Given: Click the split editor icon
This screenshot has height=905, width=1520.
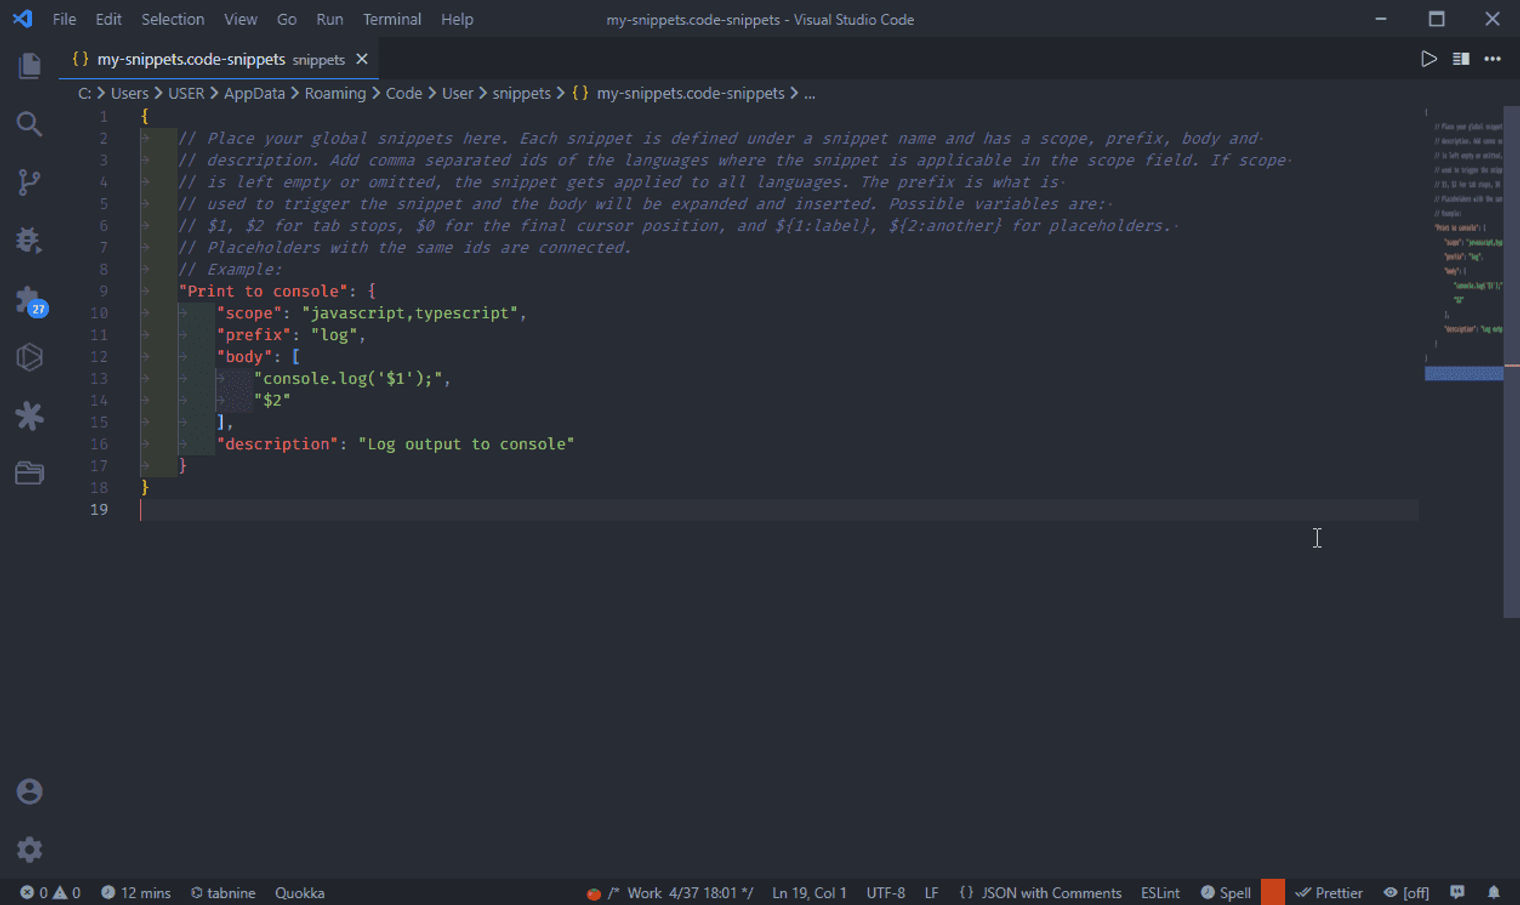Looking at the screenshot, I should coord(1461,59).
